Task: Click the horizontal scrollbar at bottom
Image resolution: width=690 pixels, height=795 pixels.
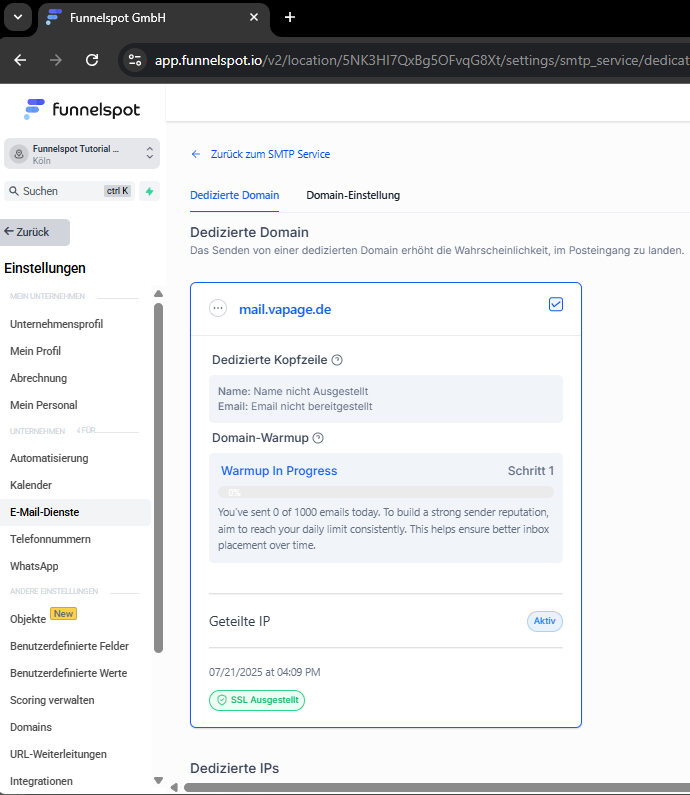Action: (437, 787)
